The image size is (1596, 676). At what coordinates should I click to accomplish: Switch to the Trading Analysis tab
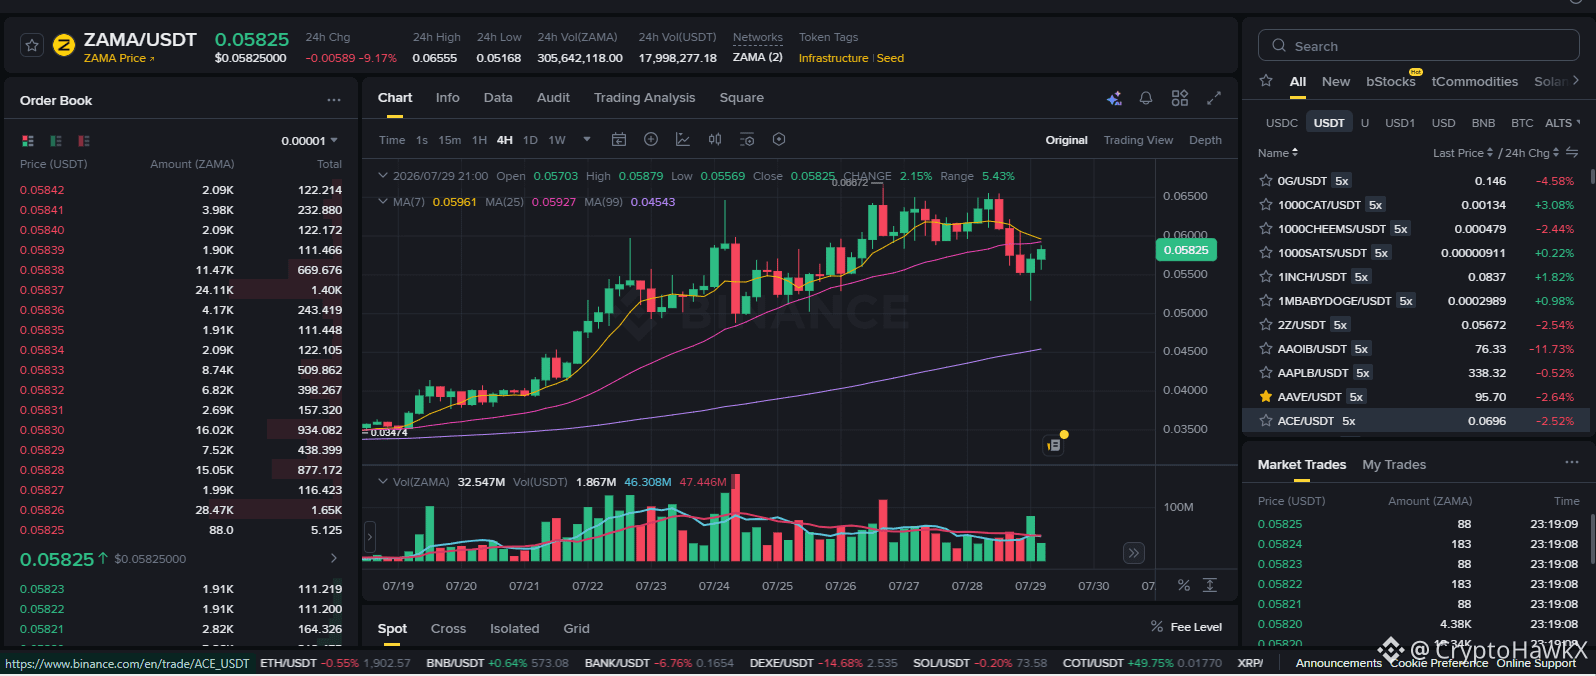[x=644, y=98]
